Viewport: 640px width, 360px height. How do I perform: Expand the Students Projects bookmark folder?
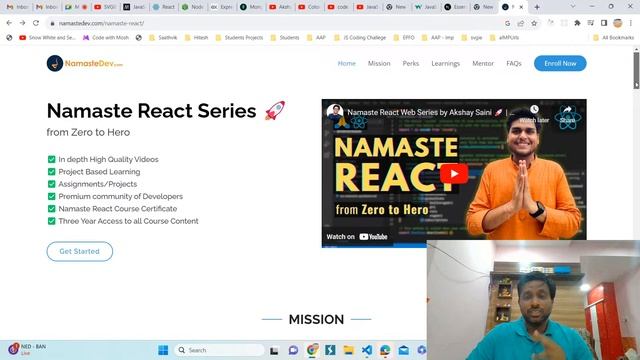click(239, 38)
